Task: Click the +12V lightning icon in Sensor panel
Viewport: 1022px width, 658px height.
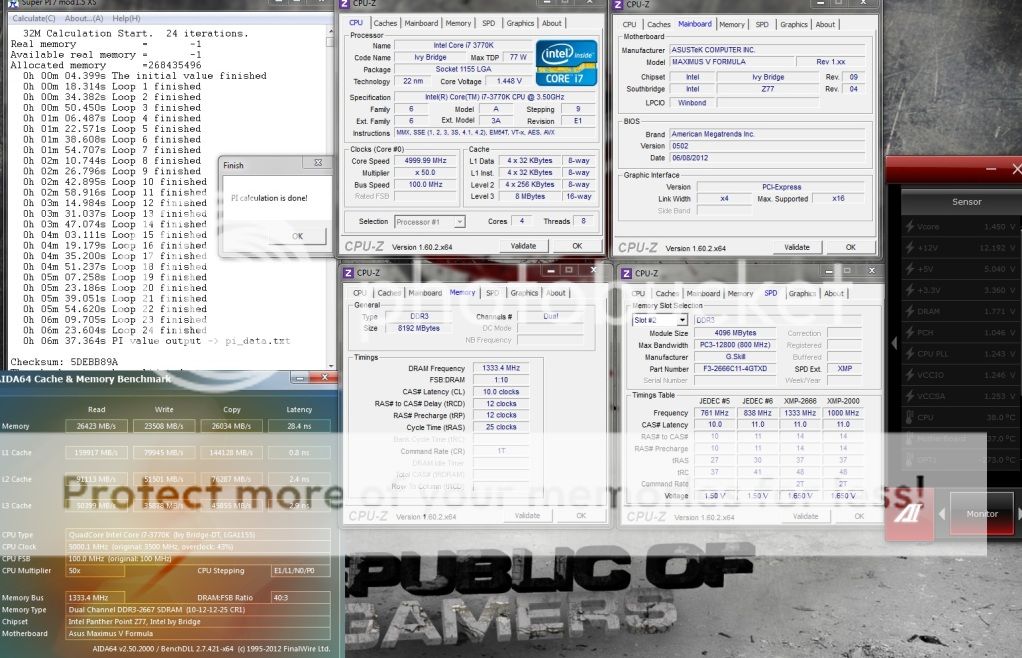Action: point(908,248)
